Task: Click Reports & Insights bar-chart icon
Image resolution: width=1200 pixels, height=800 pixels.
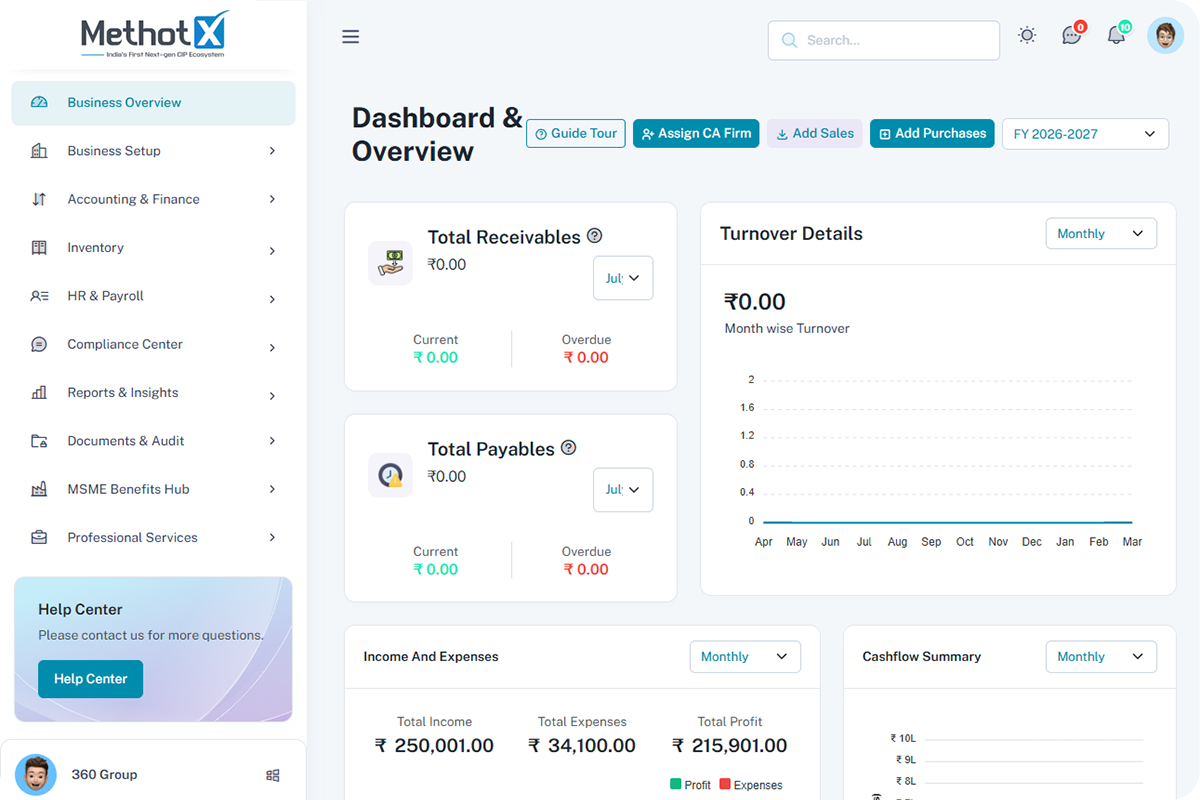Action: pyautogui.click(x=39, y=392)
